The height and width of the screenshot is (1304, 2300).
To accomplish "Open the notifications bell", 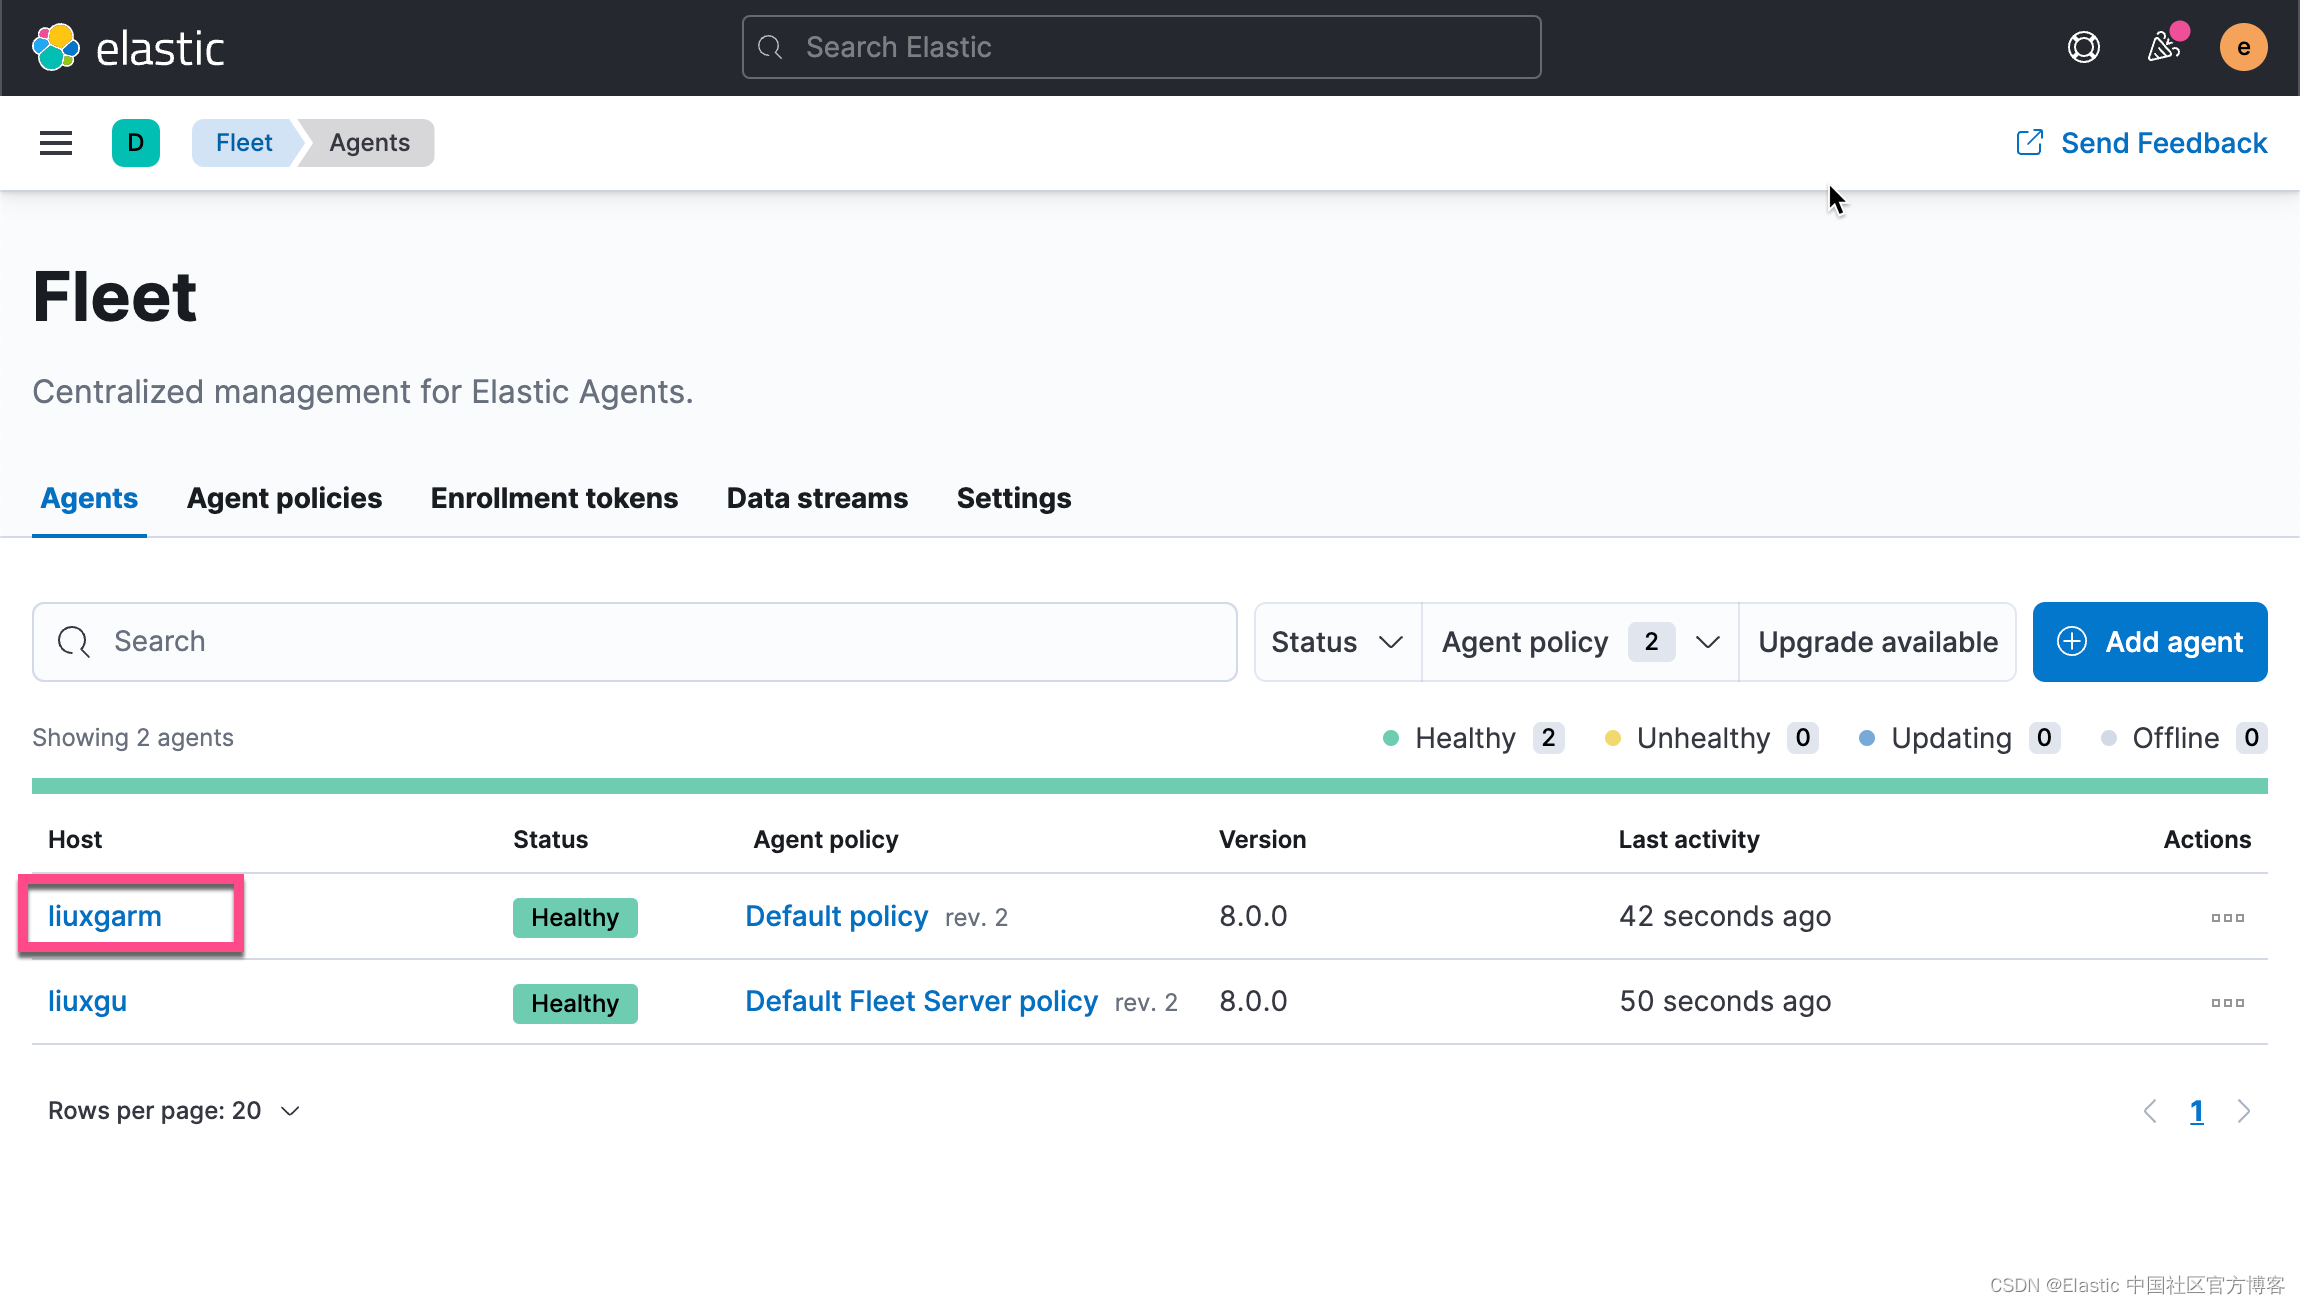I will point(2163,46).
